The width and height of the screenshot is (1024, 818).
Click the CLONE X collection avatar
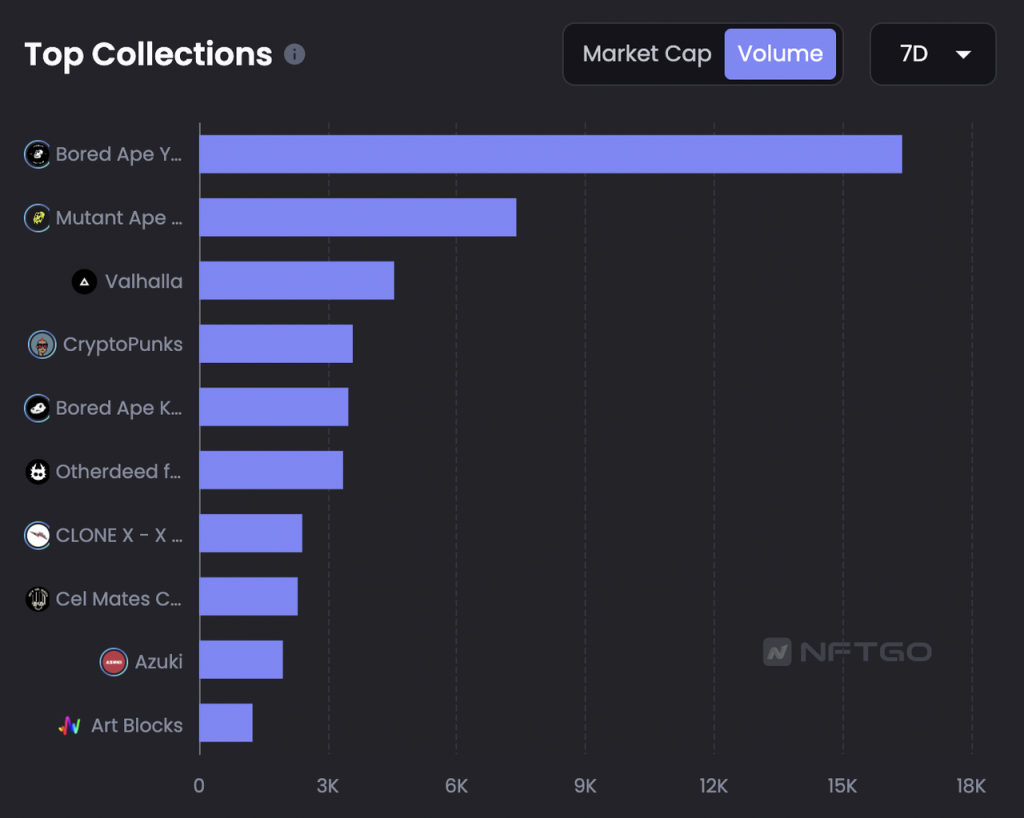[x=37, y=535]
